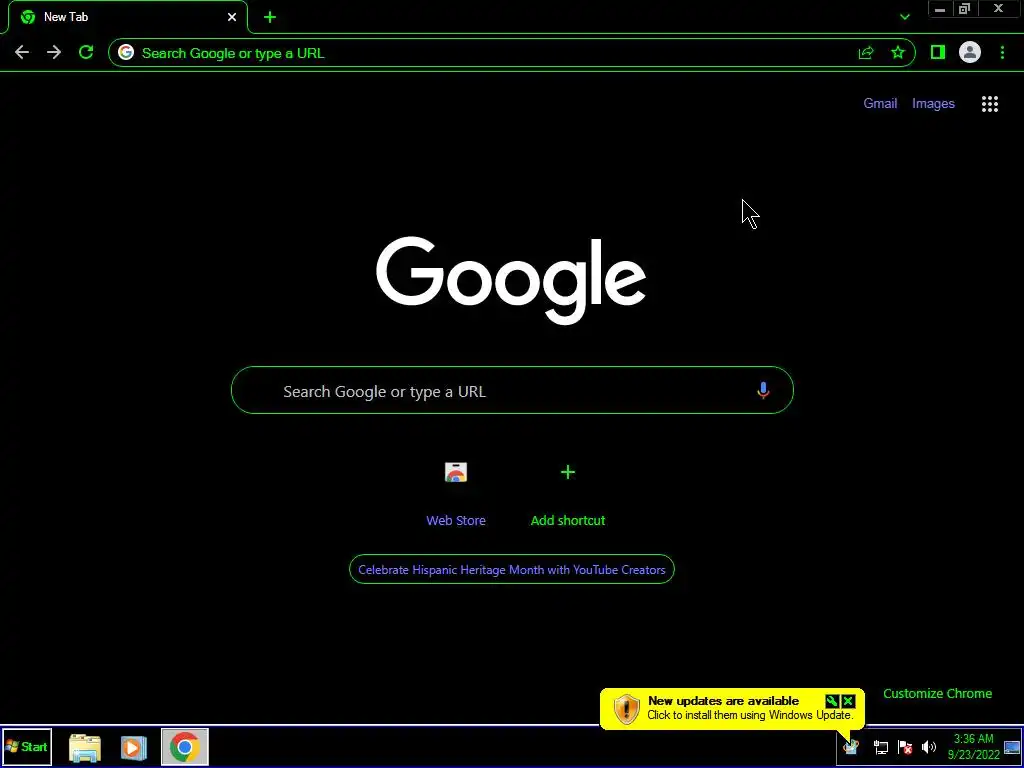Open Windows Update tray icon
The height and width of the screenshot is (768, 1024).
851,746
